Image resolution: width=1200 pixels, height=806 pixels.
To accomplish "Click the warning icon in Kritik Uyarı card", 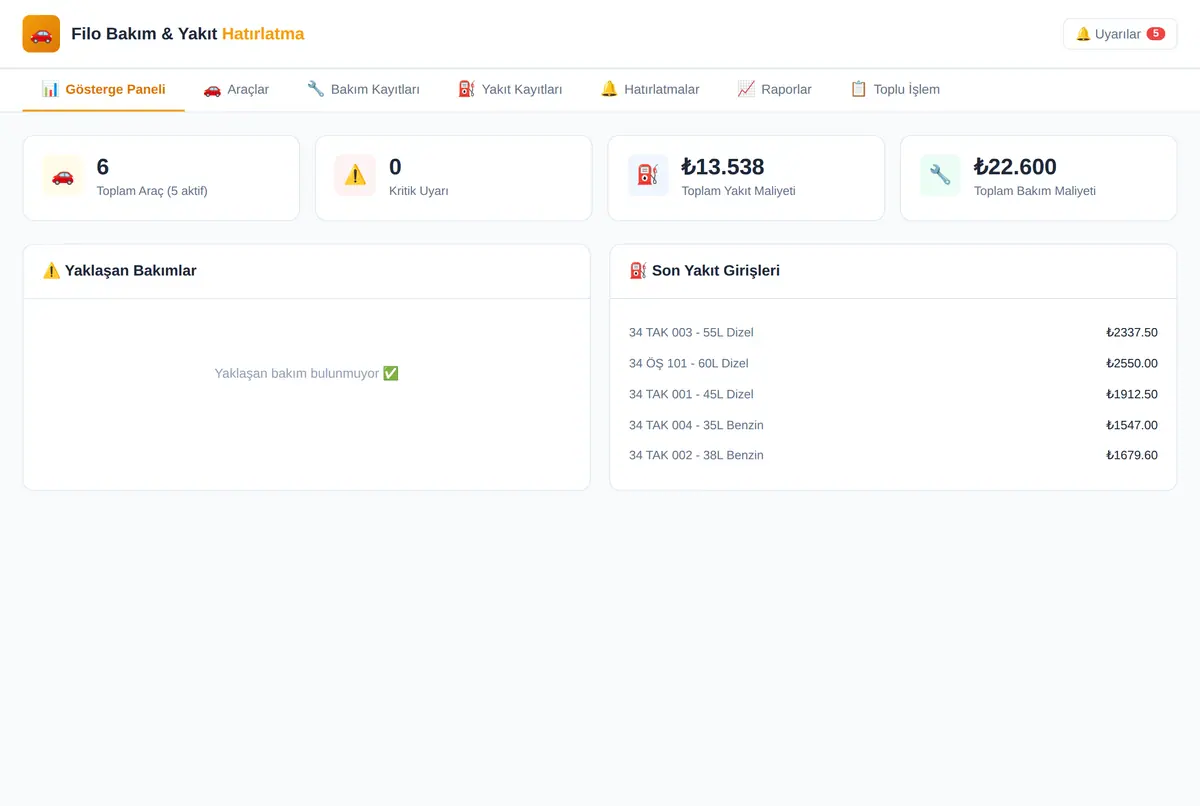I will pos(355,176).
